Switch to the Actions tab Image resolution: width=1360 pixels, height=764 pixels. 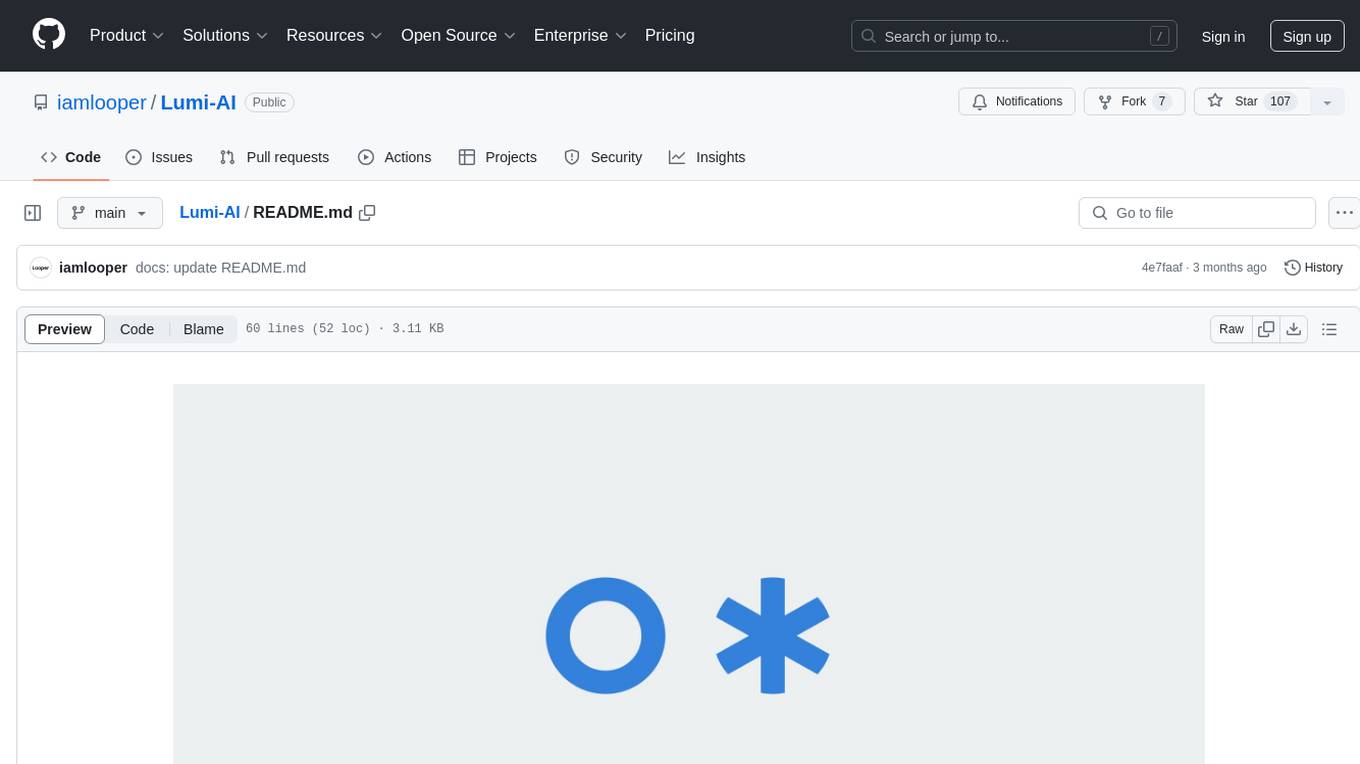(395, 157)
